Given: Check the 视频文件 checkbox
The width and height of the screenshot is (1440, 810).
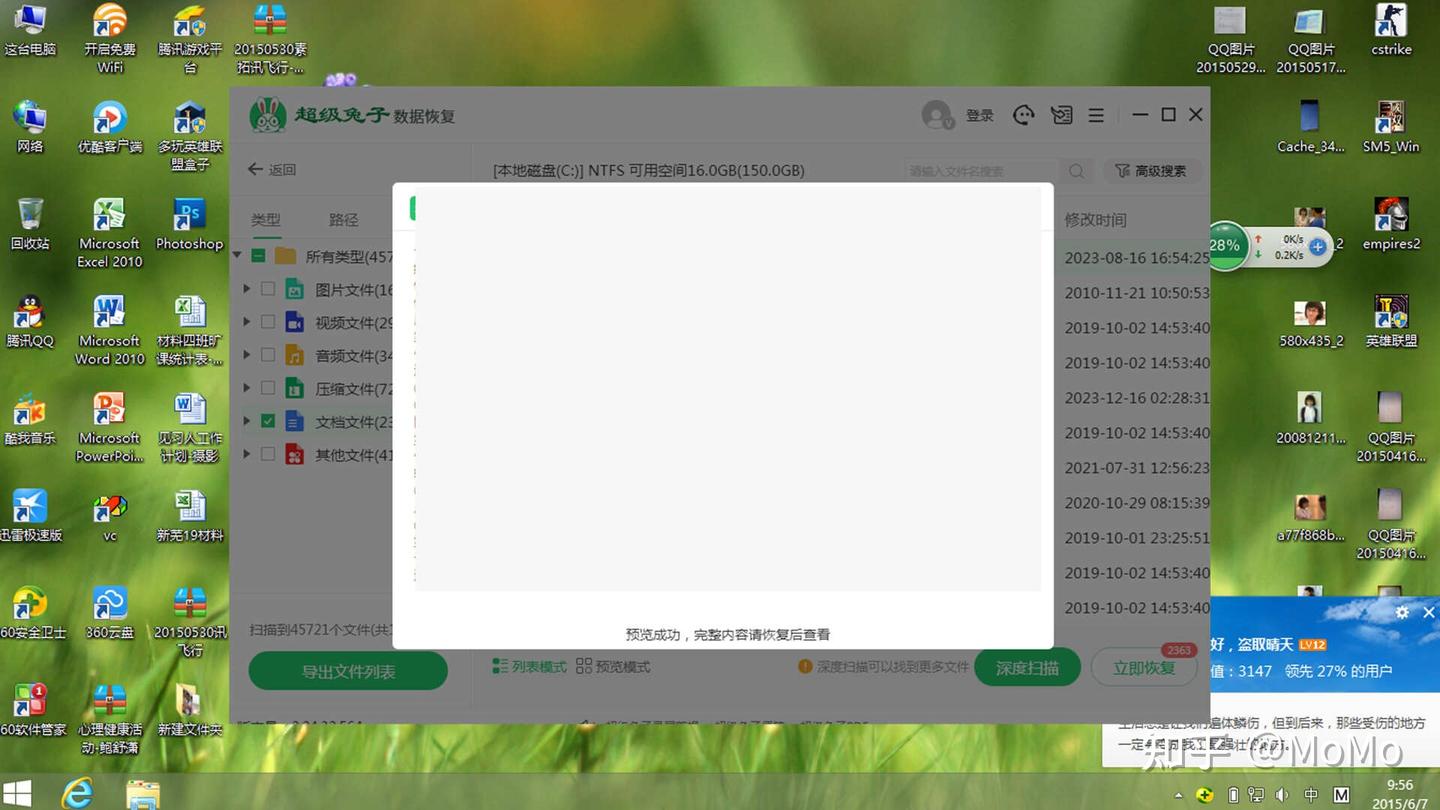Looking at the screenshot, I should click(268, 322).
